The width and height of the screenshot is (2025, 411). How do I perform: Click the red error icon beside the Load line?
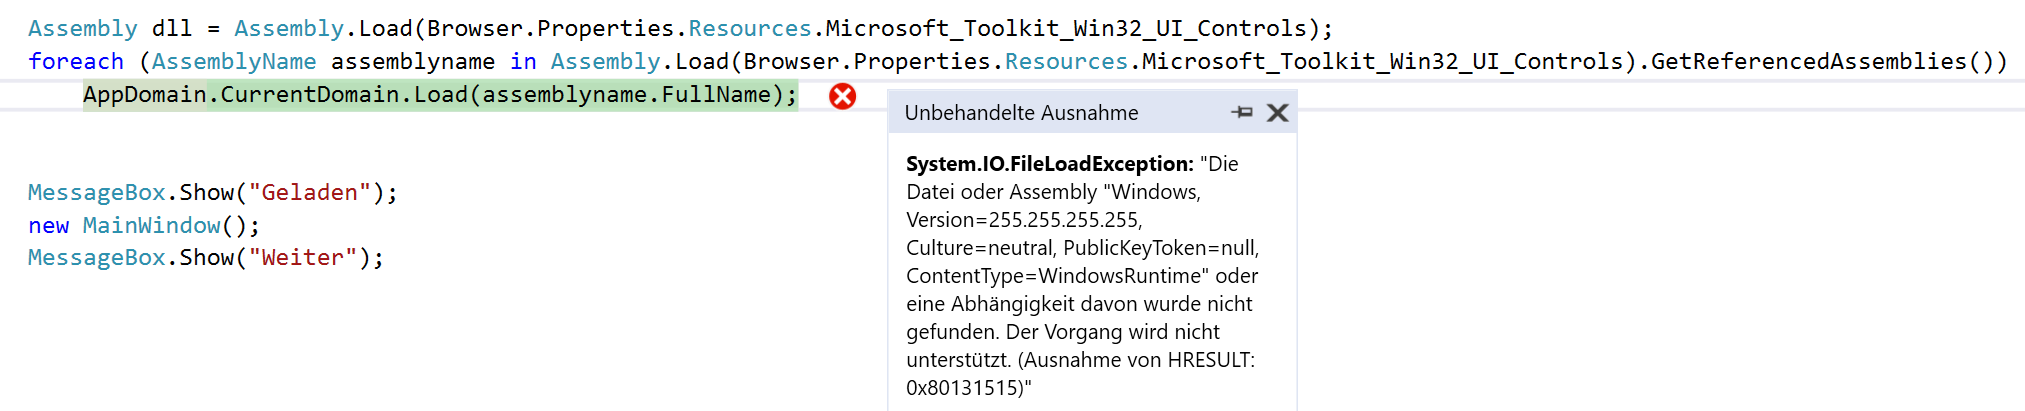(x=843, y=96)
